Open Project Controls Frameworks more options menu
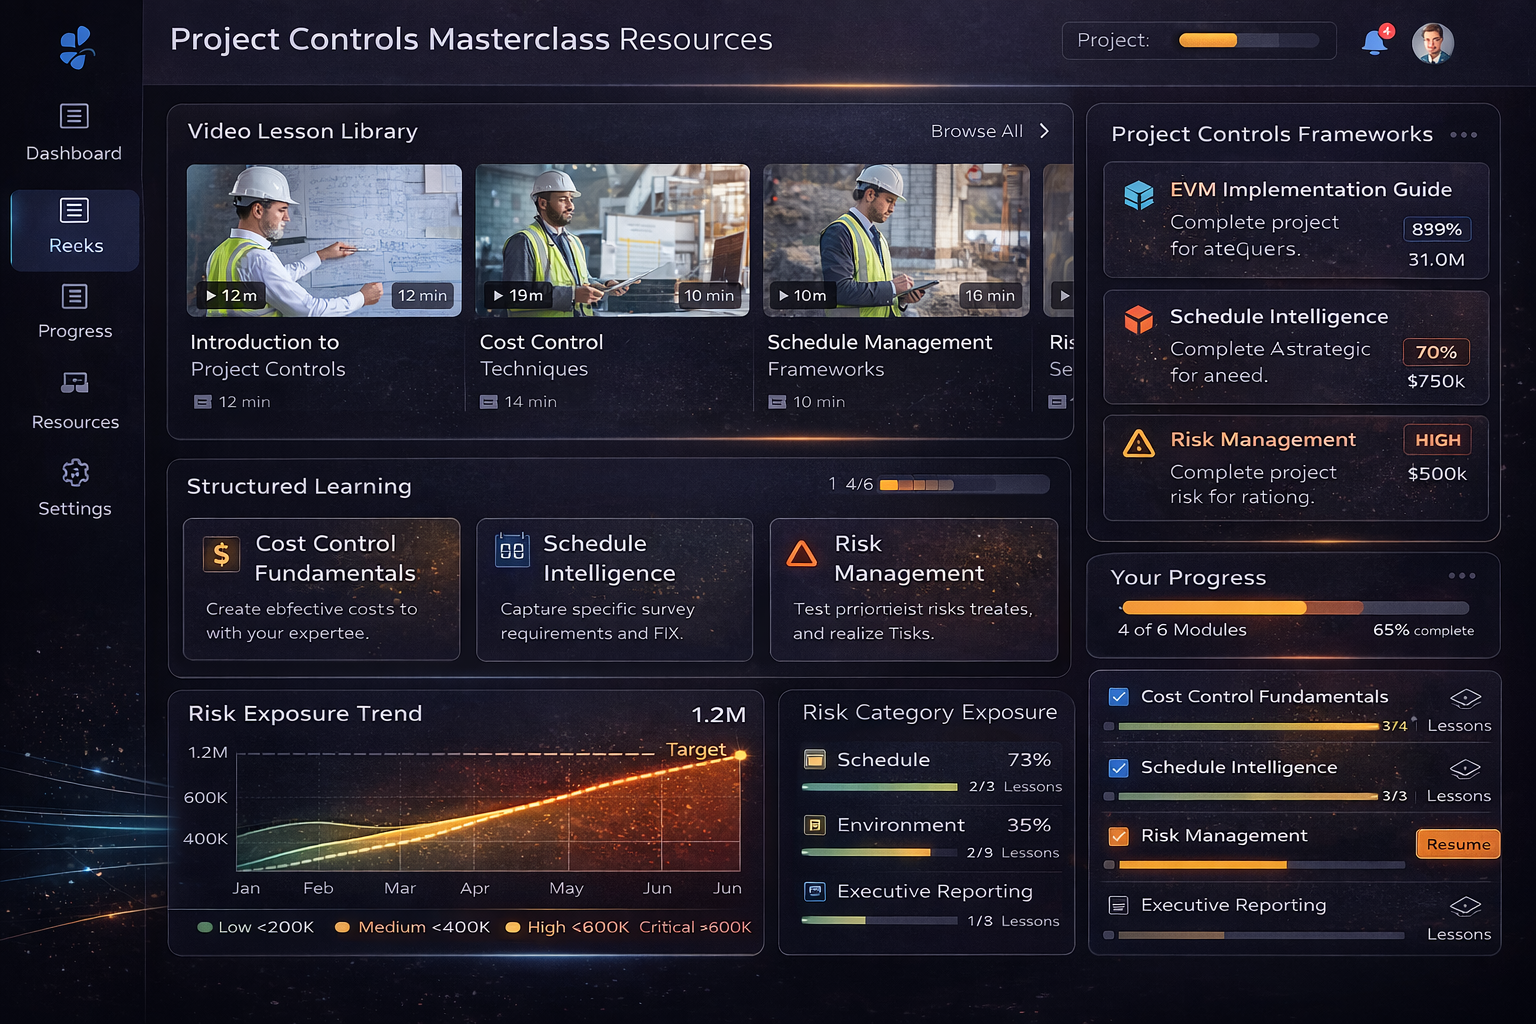The height and width of the screenshot is (1024, 1536). tap(1463, 135)
